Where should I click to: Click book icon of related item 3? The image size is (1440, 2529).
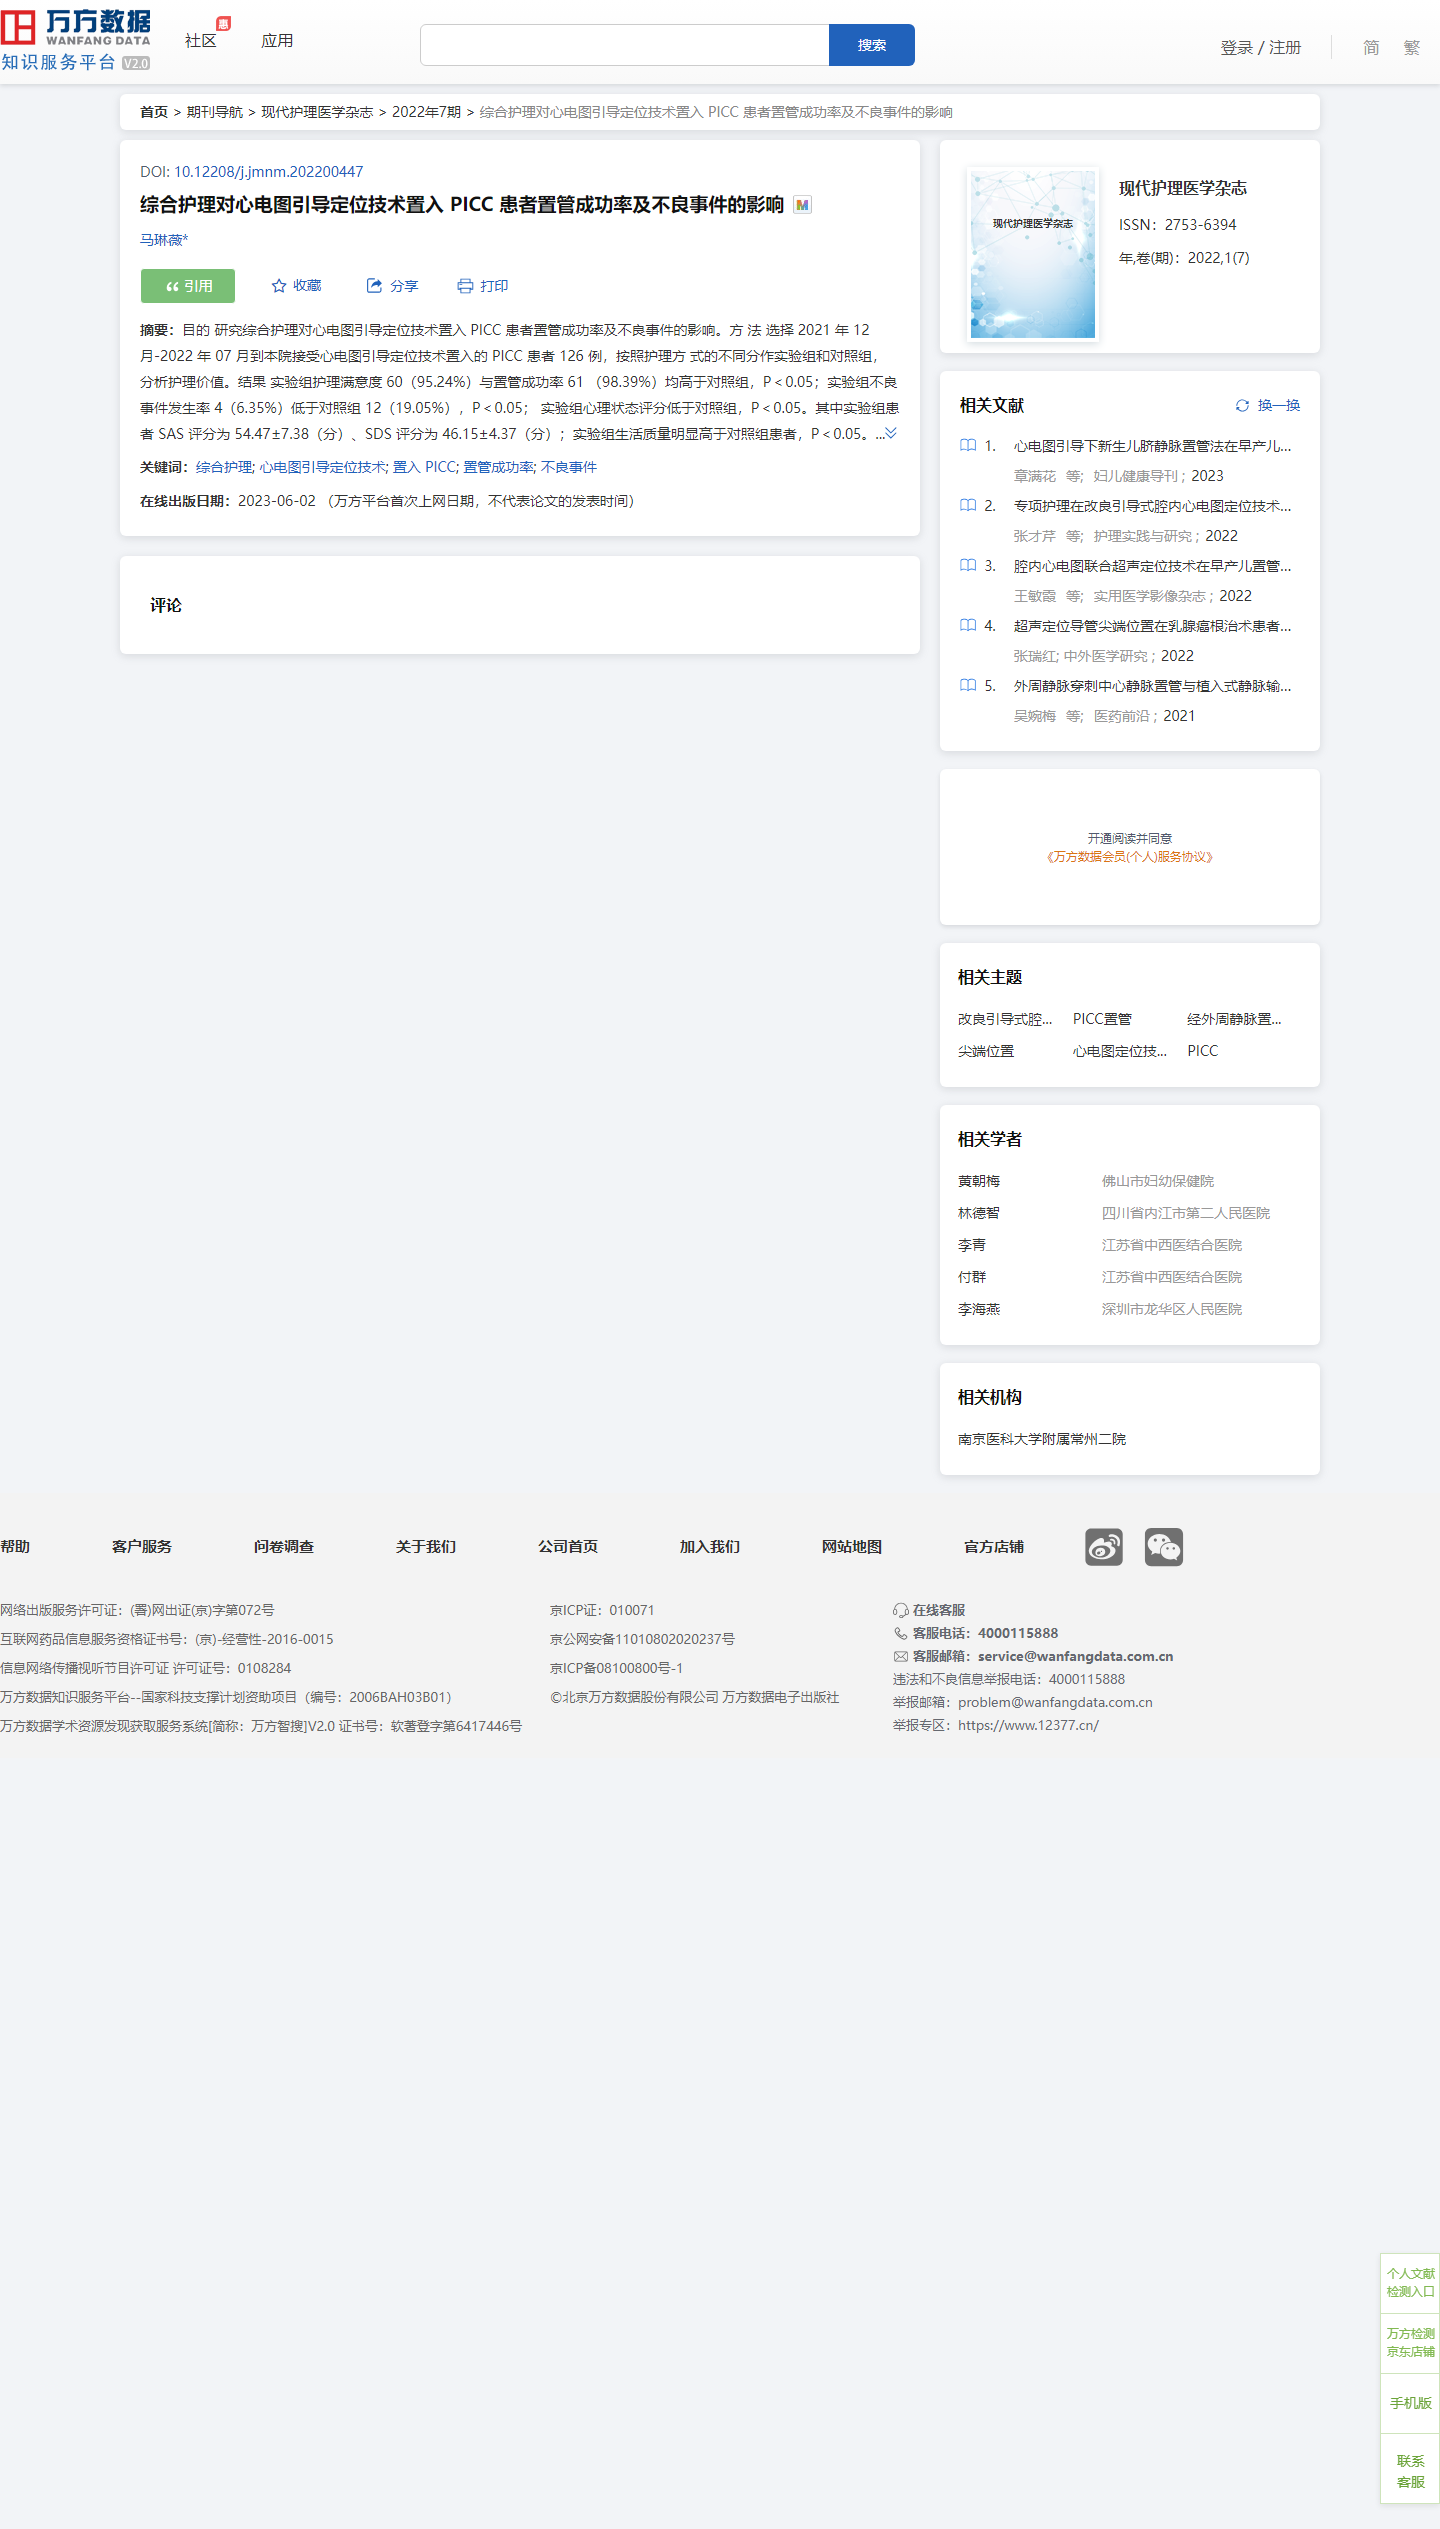tap(968, 566)
